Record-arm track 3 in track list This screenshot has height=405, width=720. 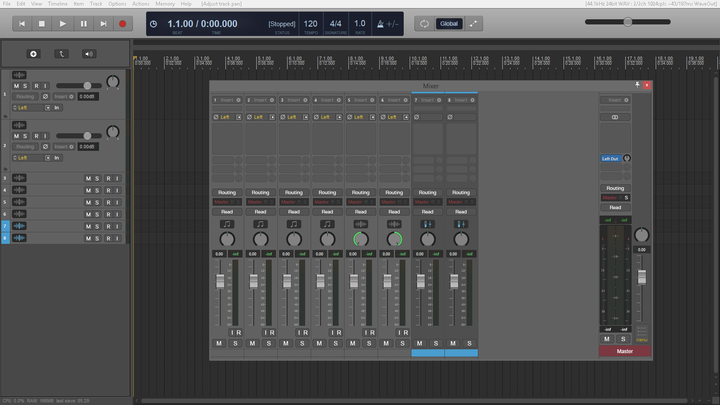pos(108,178)
